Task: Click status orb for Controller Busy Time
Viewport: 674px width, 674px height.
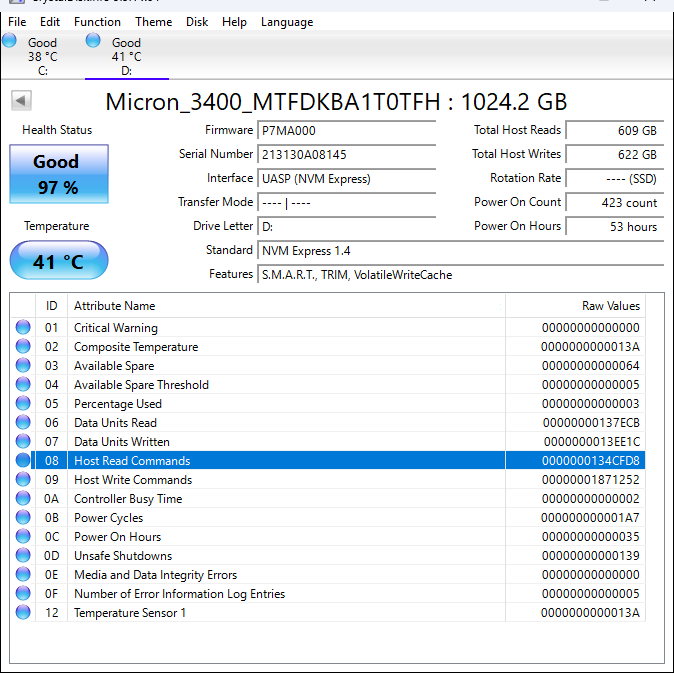Action: [x=23, y=498]
